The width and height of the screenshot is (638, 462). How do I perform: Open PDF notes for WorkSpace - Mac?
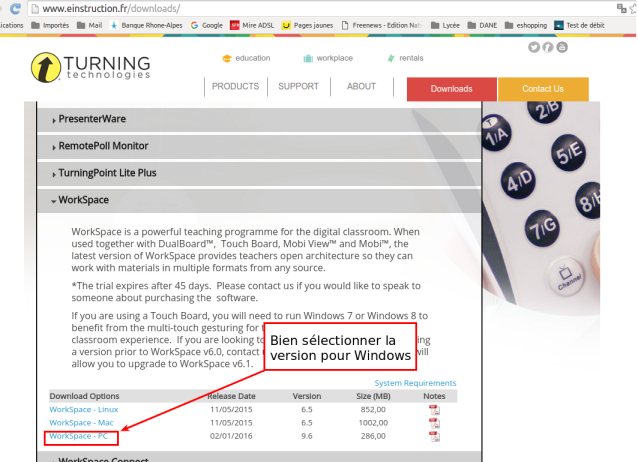(434, 423)
